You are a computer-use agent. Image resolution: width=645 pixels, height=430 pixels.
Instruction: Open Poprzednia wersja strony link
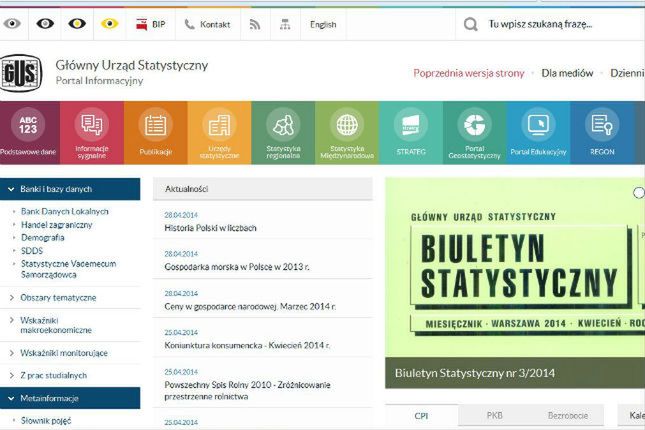point(469,73)
